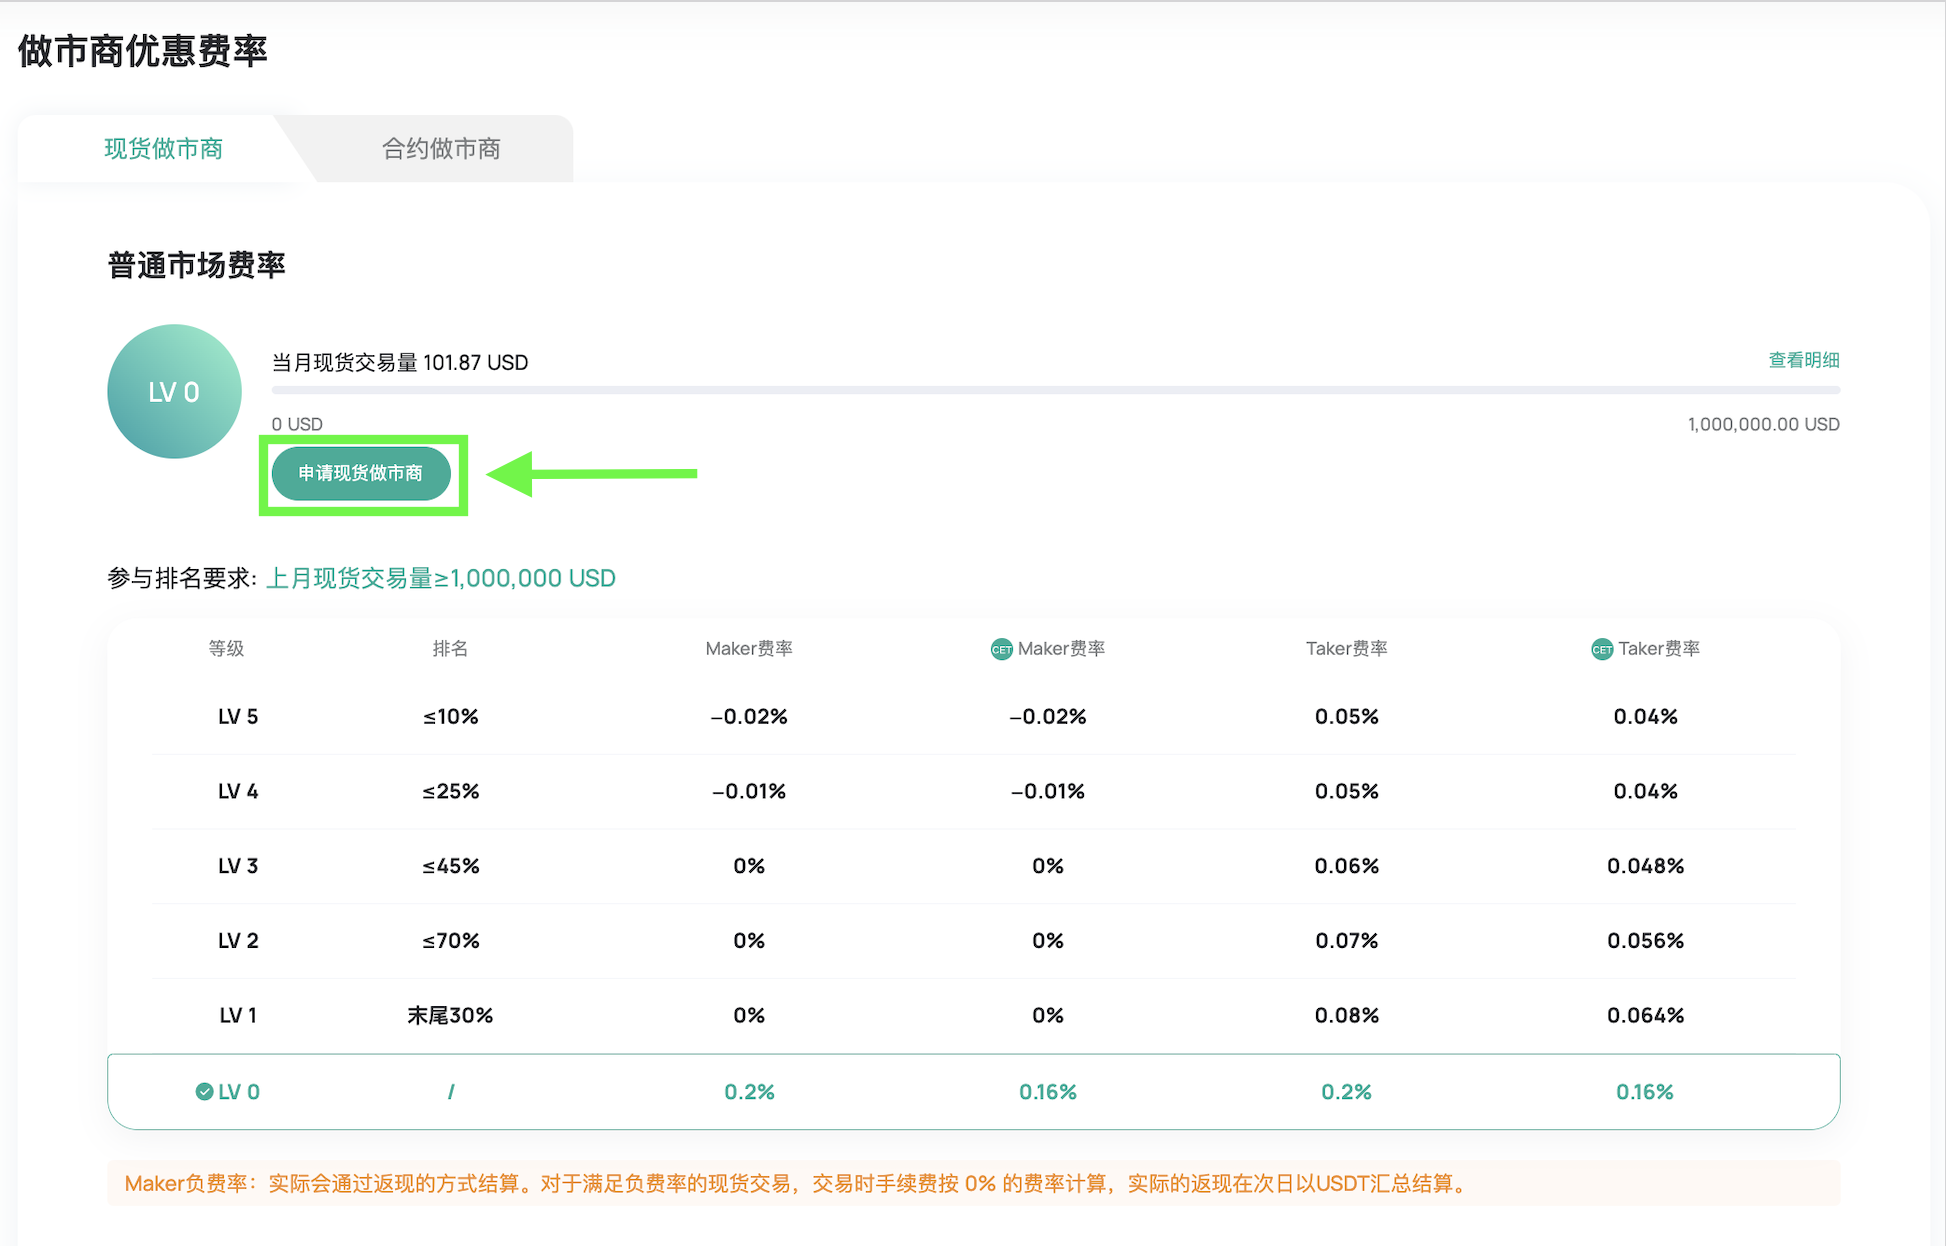Click the orange Maker负费率 notice text
The width and height of the screenshot is (1946, 1246).
[x=797, y=1184]
